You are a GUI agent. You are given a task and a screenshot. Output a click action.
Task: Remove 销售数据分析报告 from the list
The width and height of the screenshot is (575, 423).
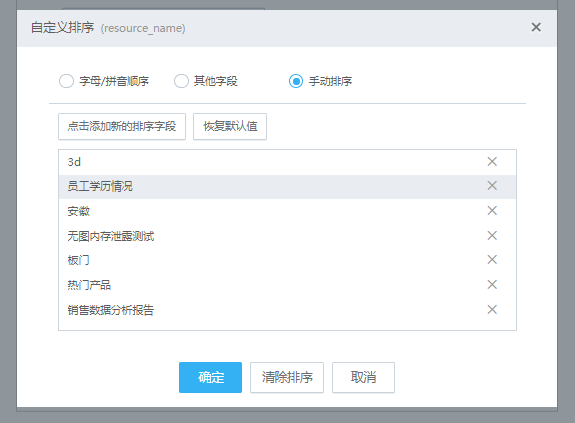[x=492, y=310]
